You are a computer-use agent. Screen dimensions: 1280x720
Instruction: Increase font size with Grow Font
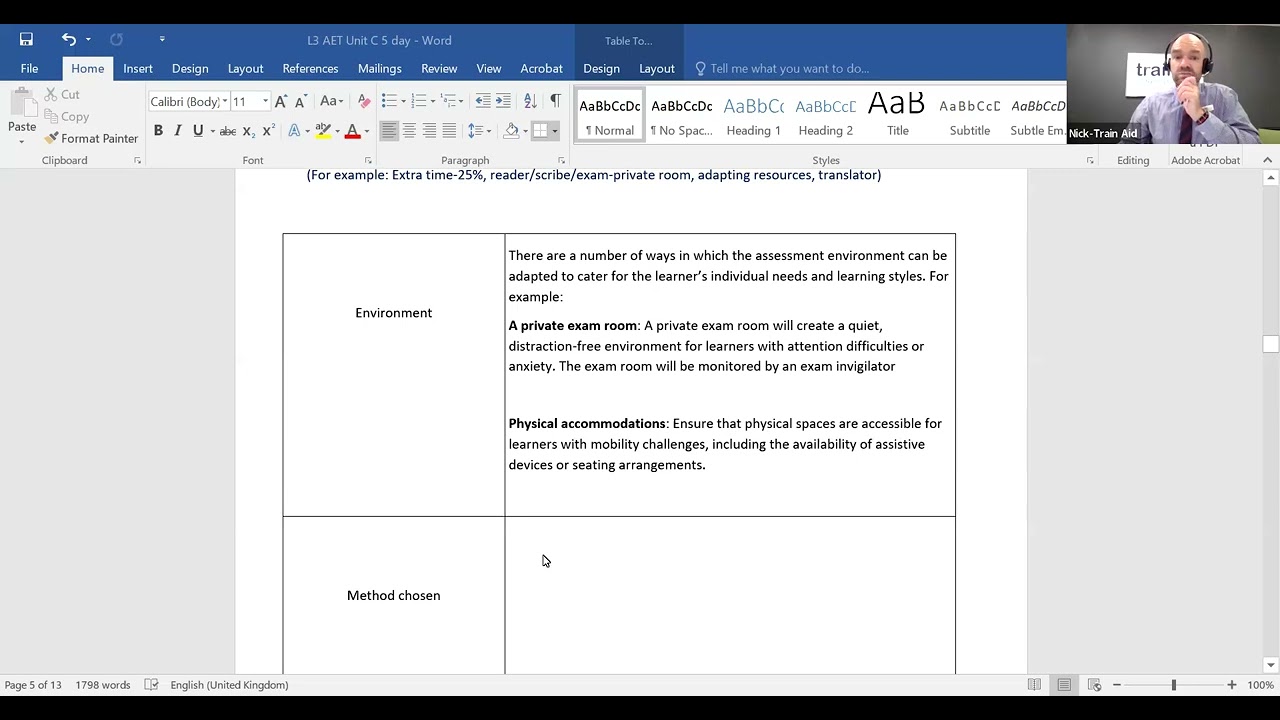click(281, 102)
